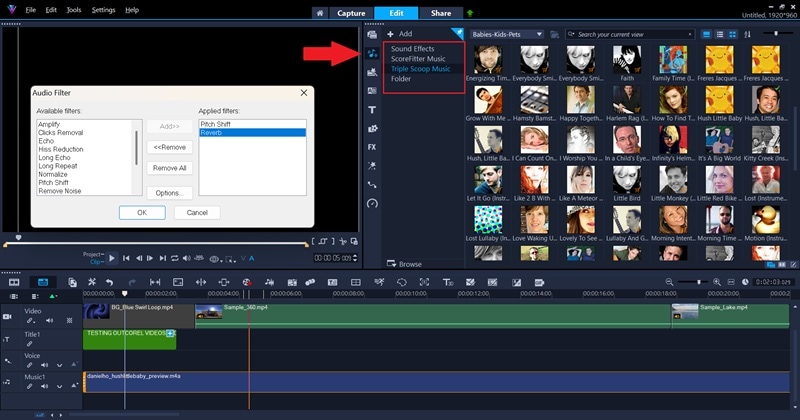Click the Split clip scissors icon
This screenshot has width=800, height=420.
(x=343, y=241)
